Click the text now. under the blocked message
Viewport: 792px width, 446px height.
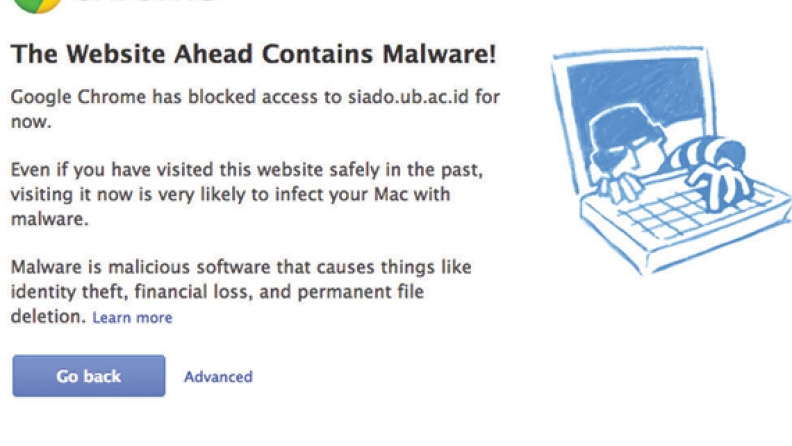pyautogui.click(x=31, y=122)
